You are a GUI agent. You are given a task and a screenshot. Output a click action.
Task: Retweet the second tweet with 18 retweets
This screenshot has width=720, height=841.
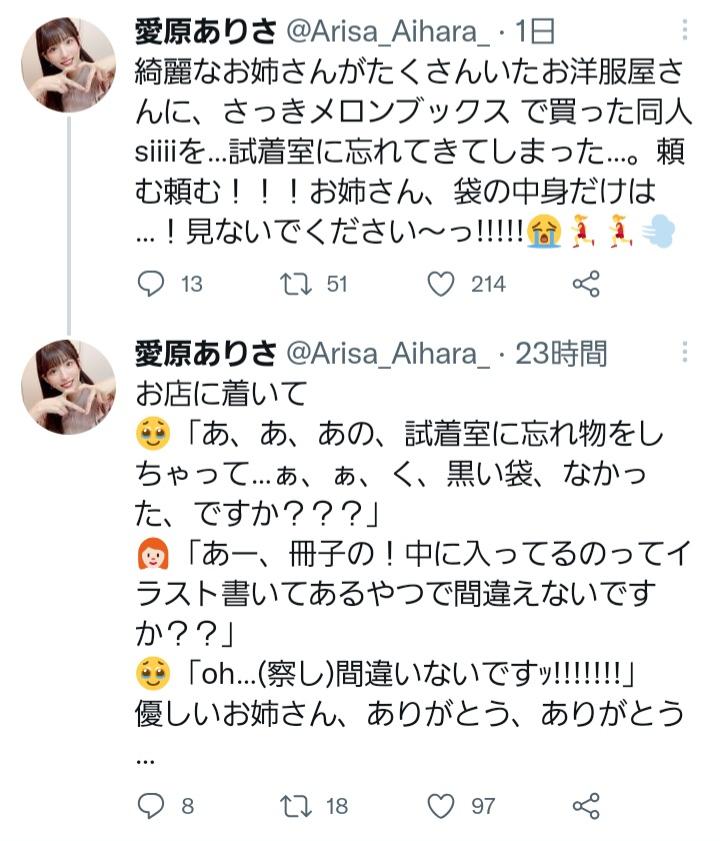coord(295,805)
